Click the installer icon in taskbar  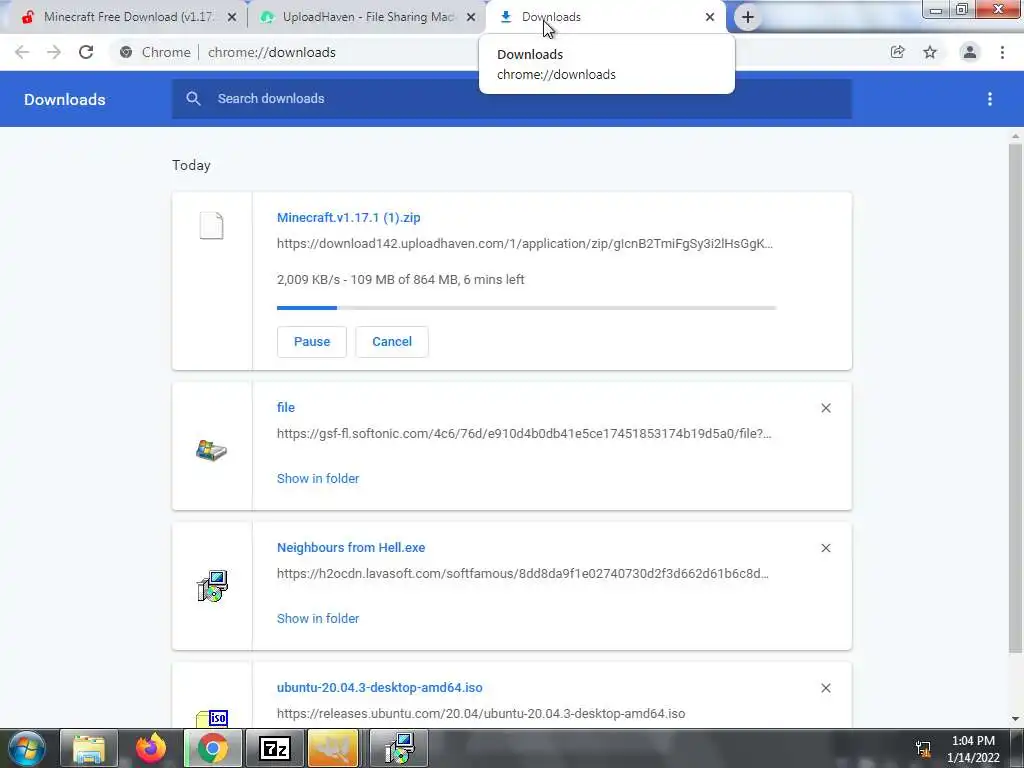click(x=400, y=748)
